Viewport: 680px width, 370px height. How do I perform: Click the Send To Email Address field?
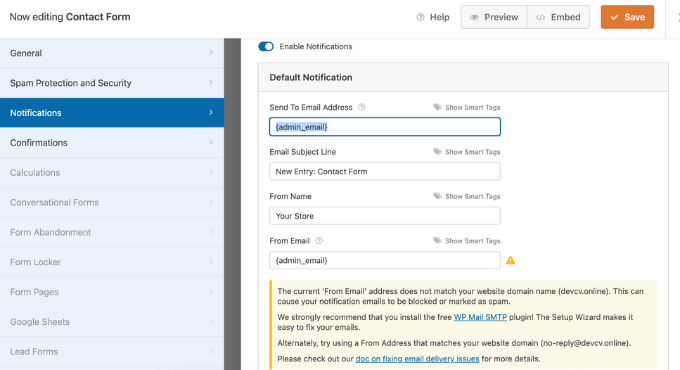[385, 127]
